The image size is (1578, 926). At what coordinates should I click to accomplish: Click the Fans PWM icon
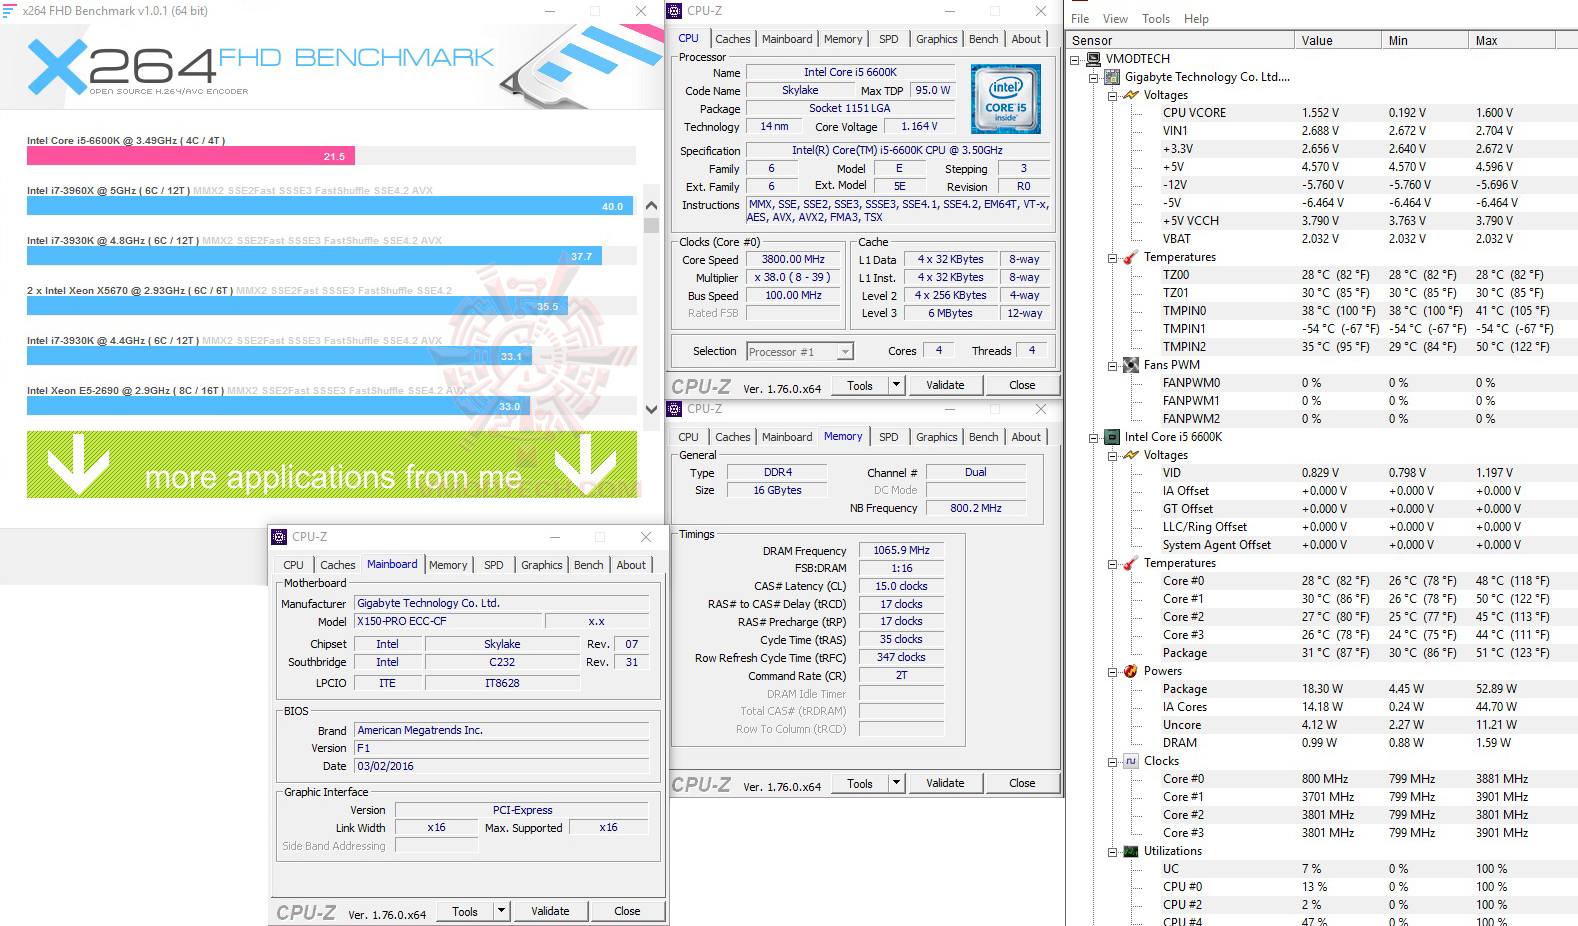[1131, 365]
